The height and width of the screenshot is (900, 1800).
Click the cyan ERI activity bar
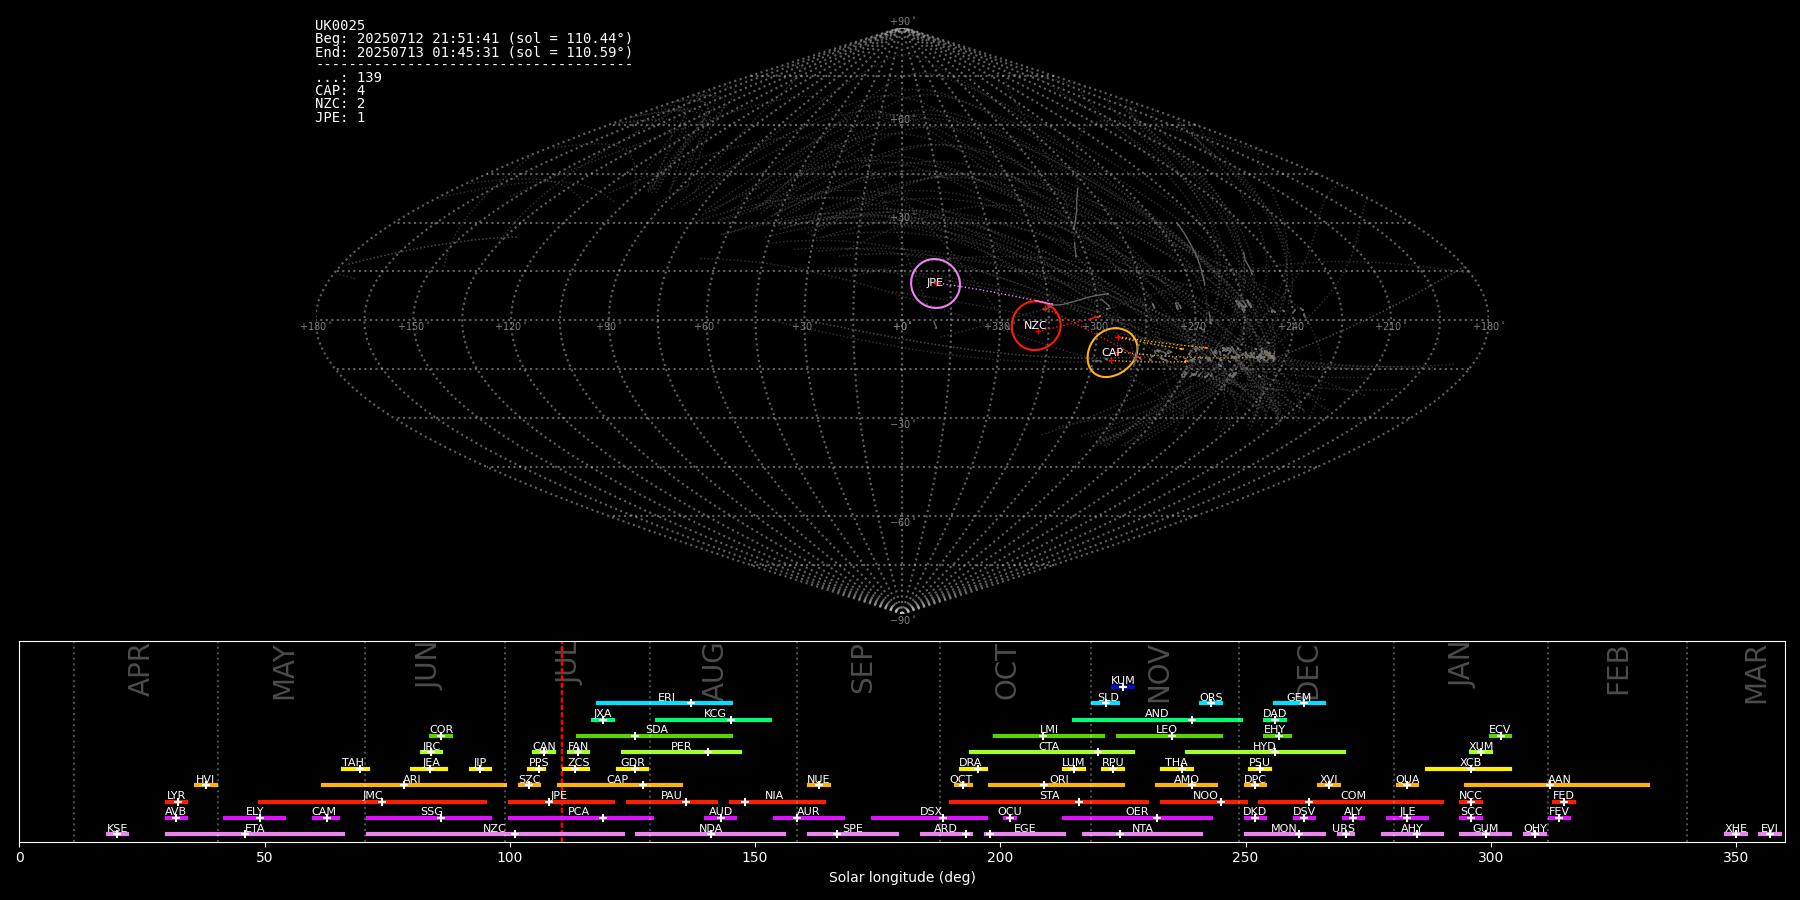664,703
